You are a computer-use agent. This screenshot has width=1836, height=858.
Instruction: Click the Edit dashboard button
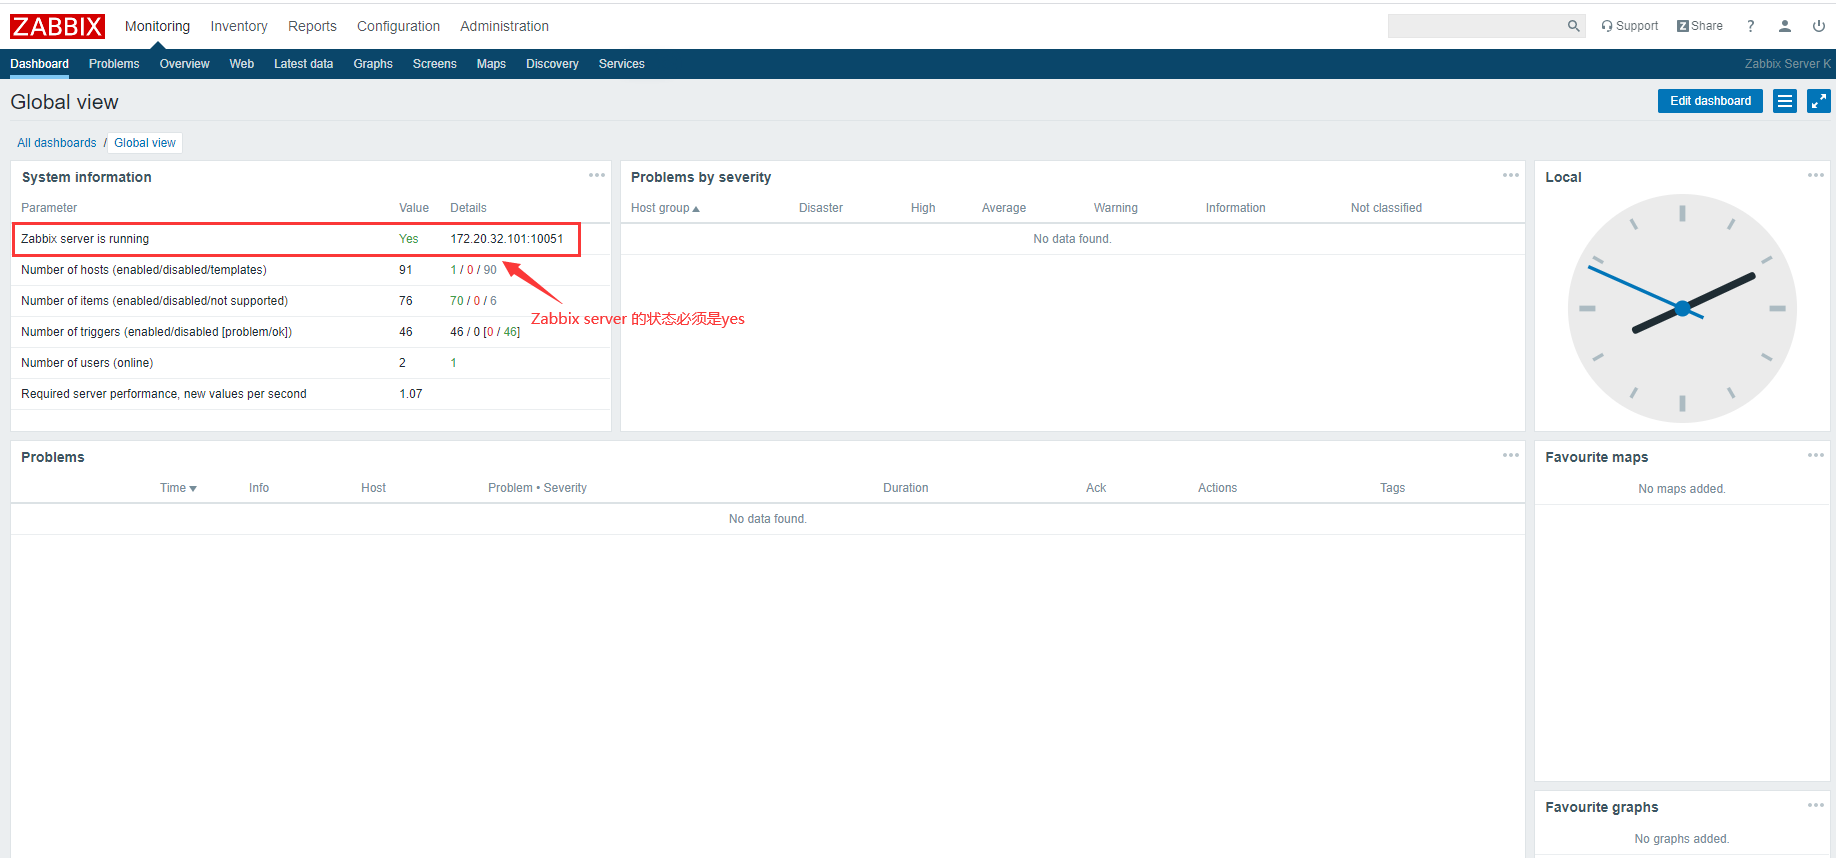[x=1710, y=101]
